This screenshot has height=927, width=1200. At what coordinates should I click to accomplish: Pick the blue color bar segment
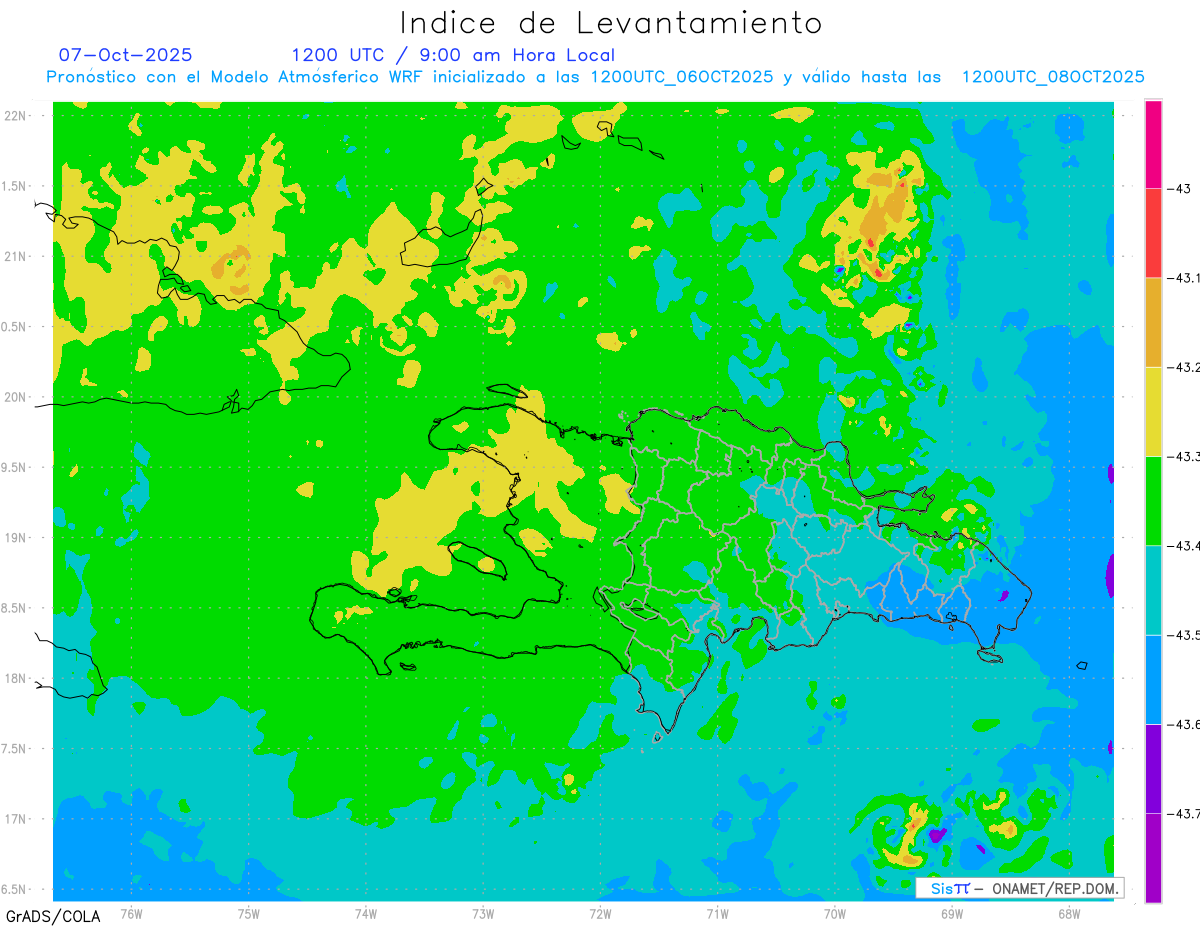pos(1153,679)
